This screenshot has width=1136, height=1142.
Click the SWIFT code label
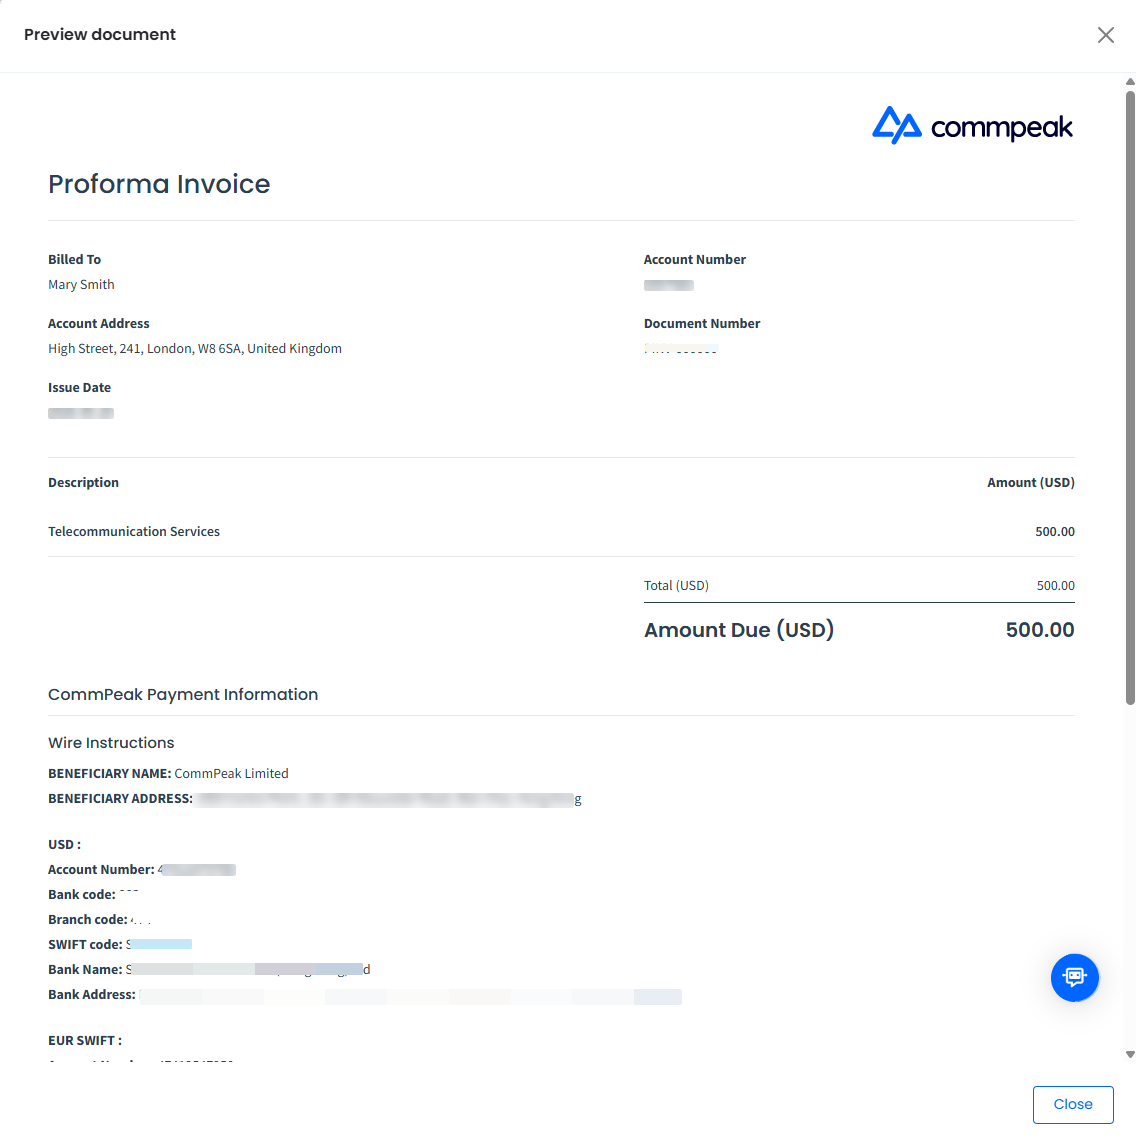click(x=84, y=945)
